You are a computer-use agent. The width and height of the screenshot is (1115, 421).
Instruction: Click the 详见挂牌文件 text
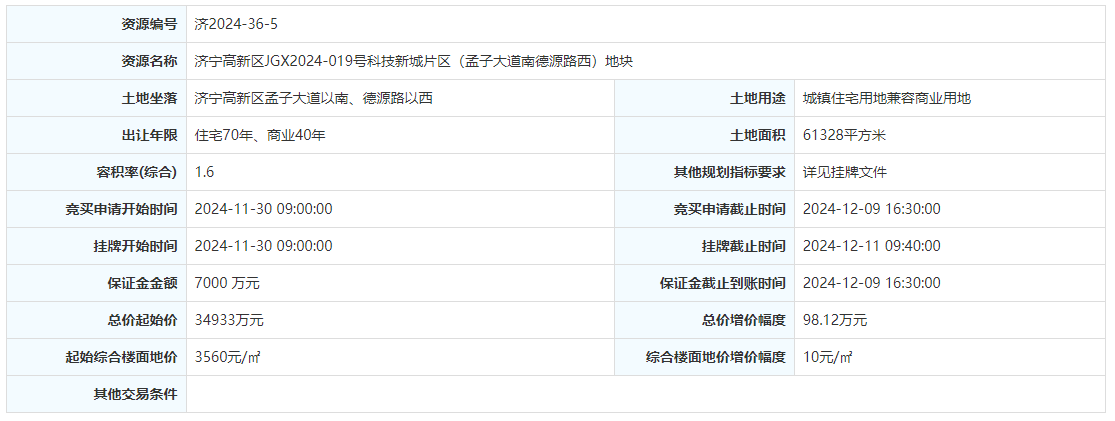(x=845, y=172)
